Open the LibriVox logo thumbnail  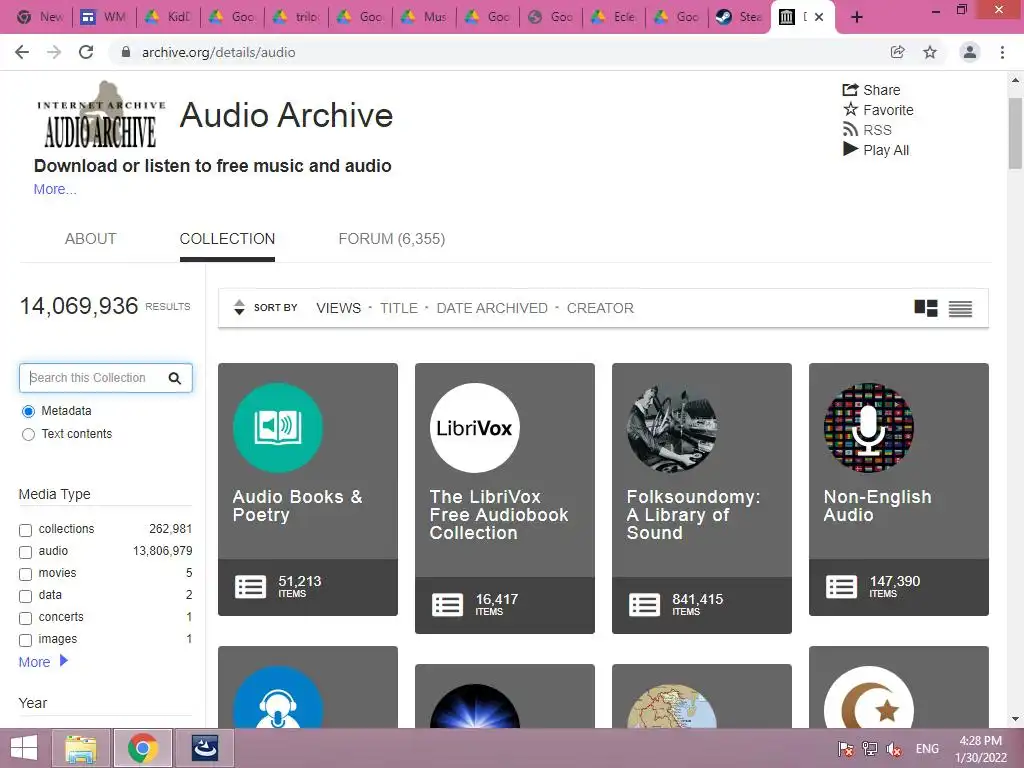[475, 428]
